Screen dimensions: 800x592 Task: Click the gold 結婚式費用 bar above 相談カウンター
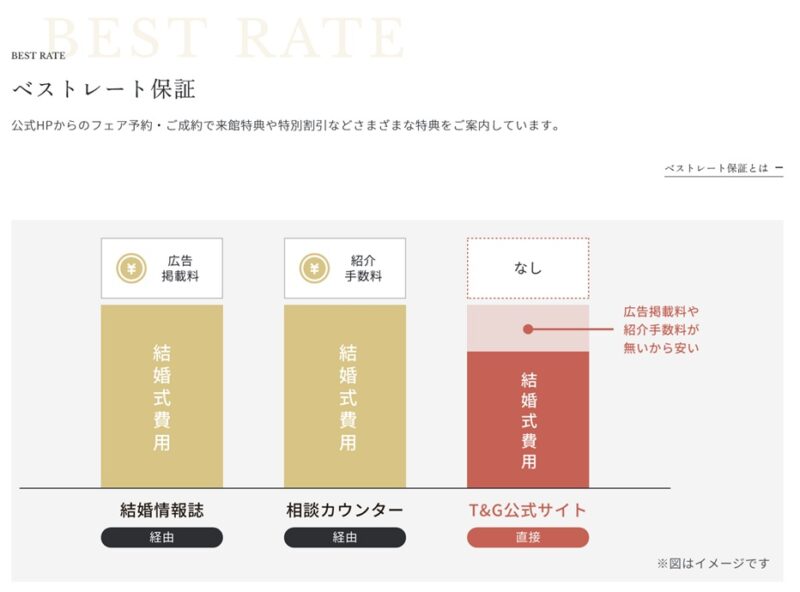coord(345,397)
